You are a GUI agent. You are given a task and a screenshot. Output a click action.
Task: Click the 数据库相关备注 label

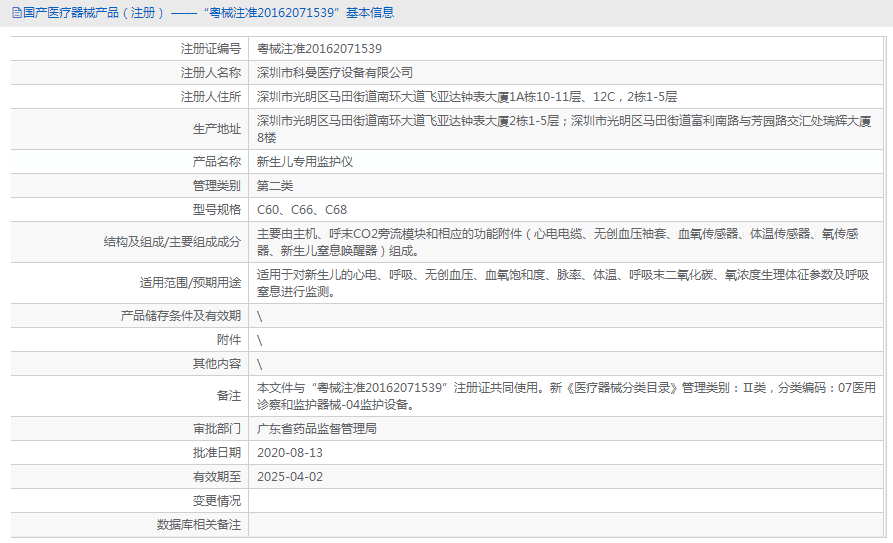coord(199,524)
